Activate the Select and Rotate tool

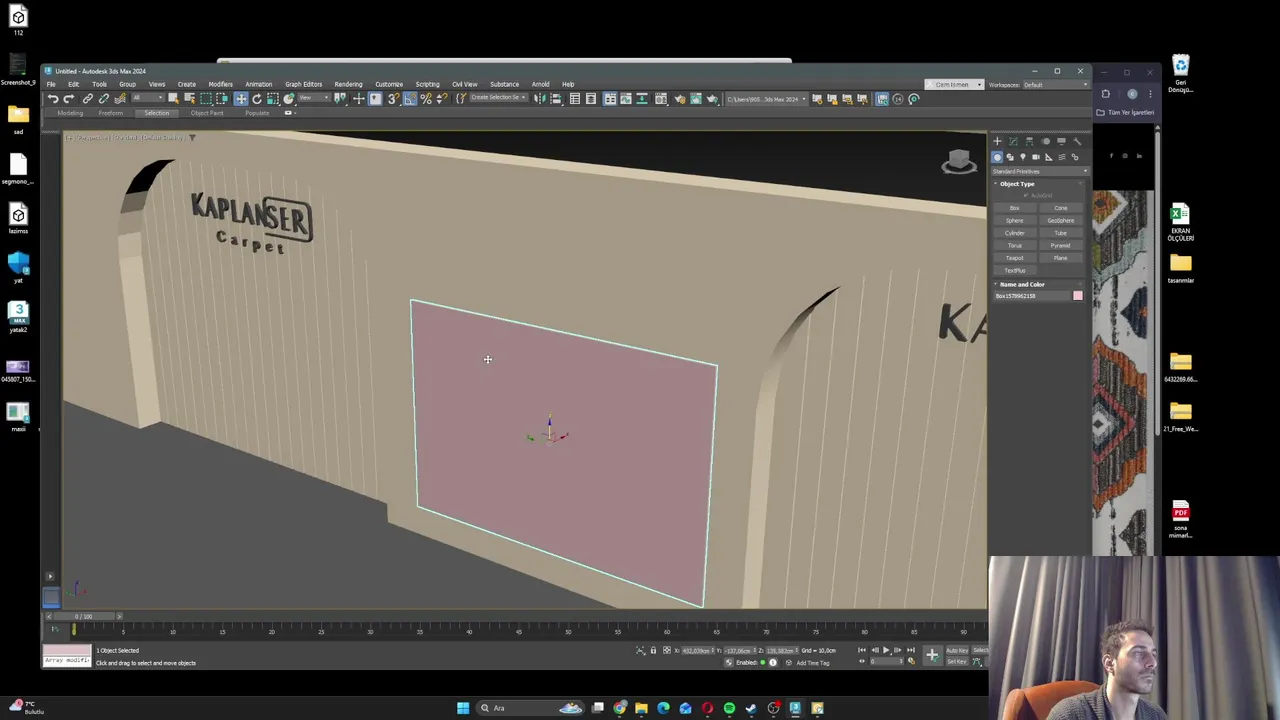coord(257,98)
